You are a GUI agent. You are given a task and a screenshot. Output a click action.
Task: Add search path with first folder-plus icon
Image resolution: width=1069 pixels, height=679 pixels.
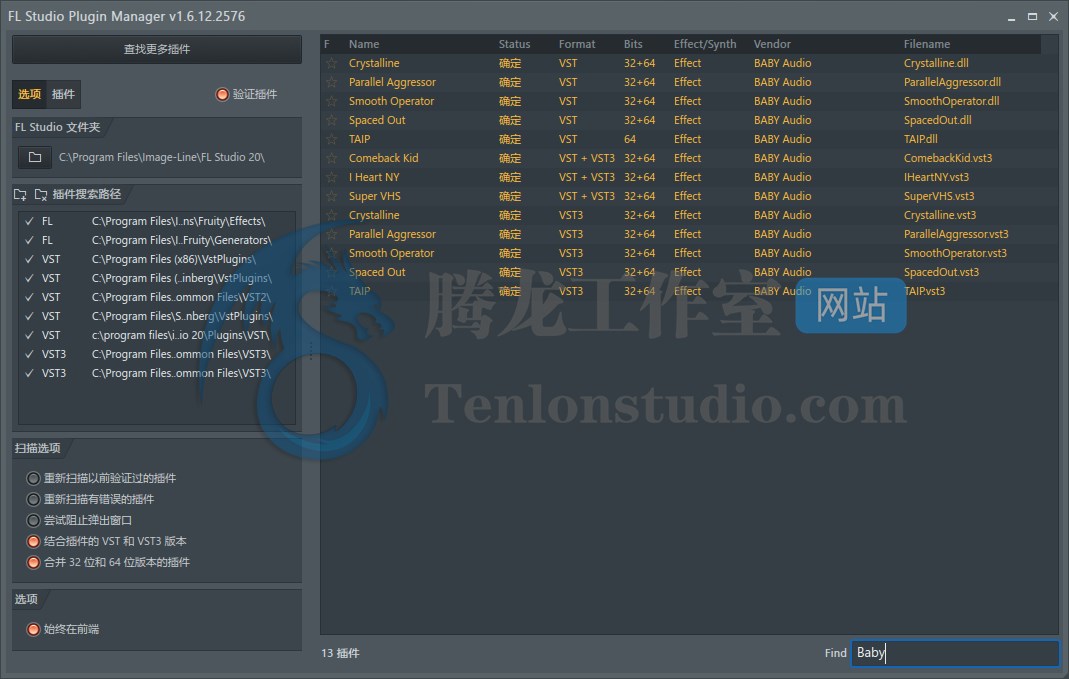(x=20, y=195)
